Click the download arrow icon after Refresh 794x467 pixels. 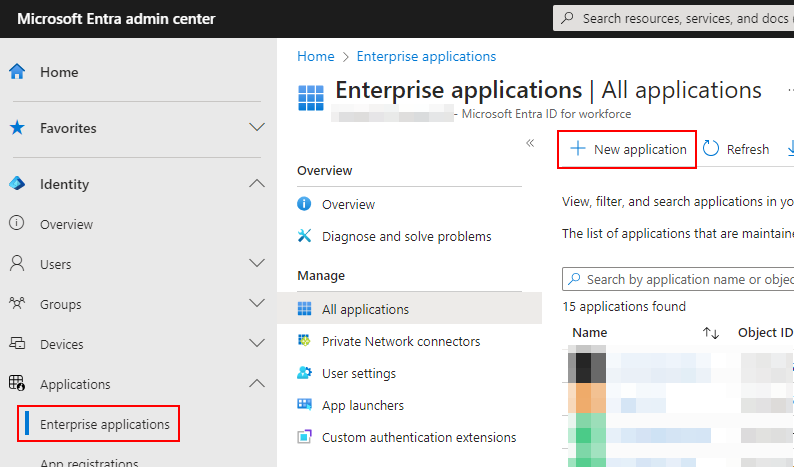[790, 148]
